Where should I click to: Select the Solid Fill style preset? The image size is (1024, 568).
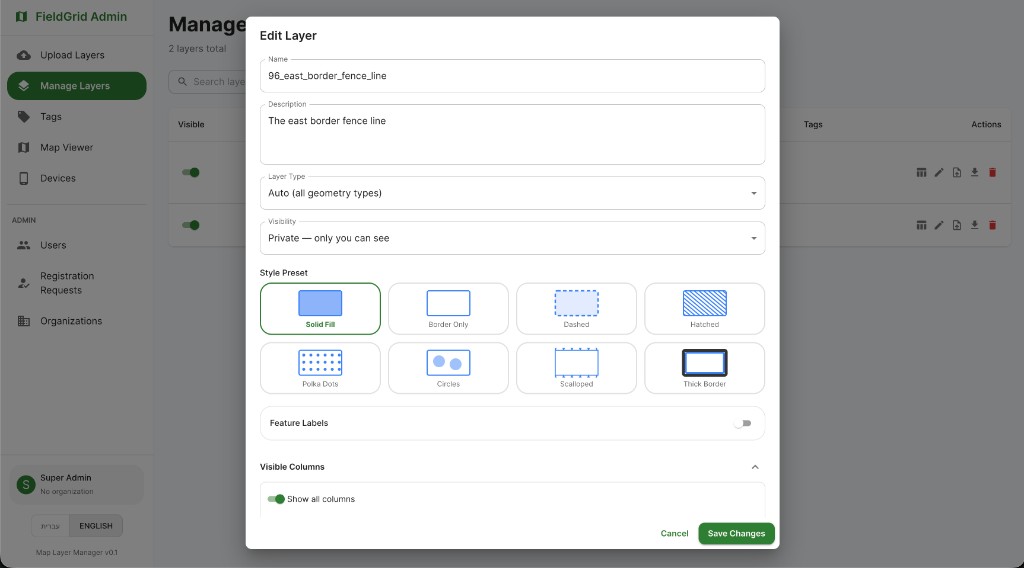[320, 309]
